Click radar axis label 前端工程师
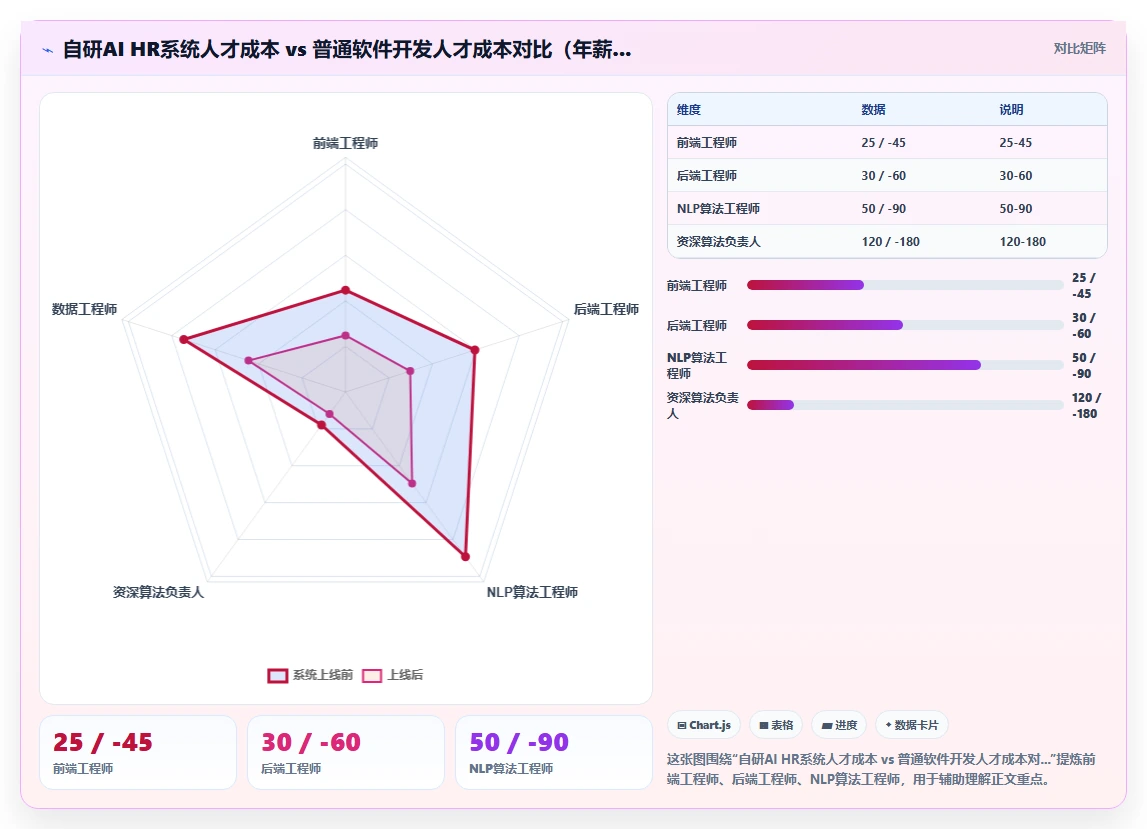 345,143
